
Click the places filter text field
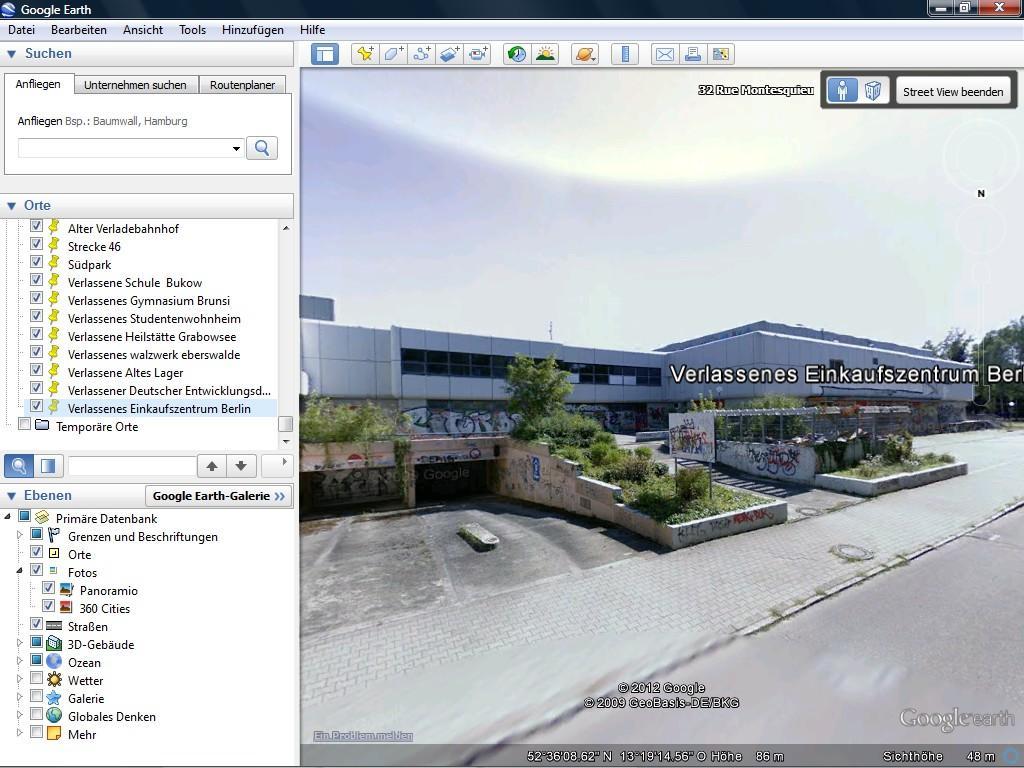point(132,466)
